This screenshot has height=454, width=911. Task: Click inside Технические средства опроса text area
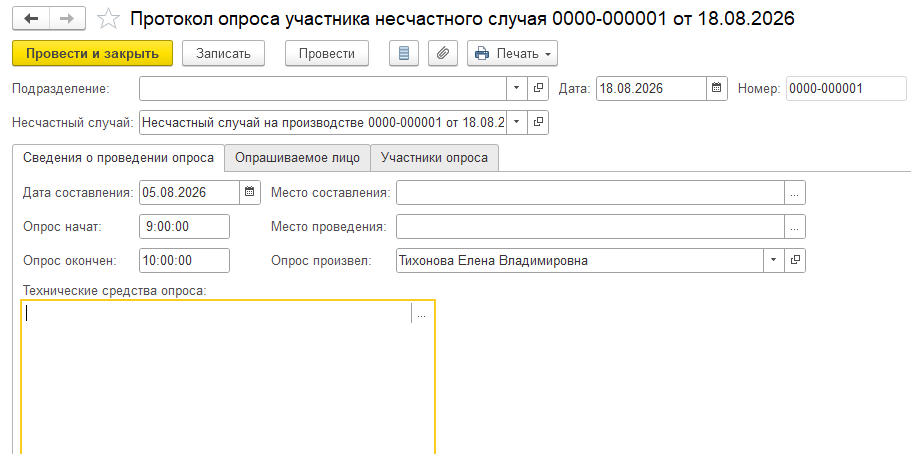pyautogui.click(x=228, y=378)
